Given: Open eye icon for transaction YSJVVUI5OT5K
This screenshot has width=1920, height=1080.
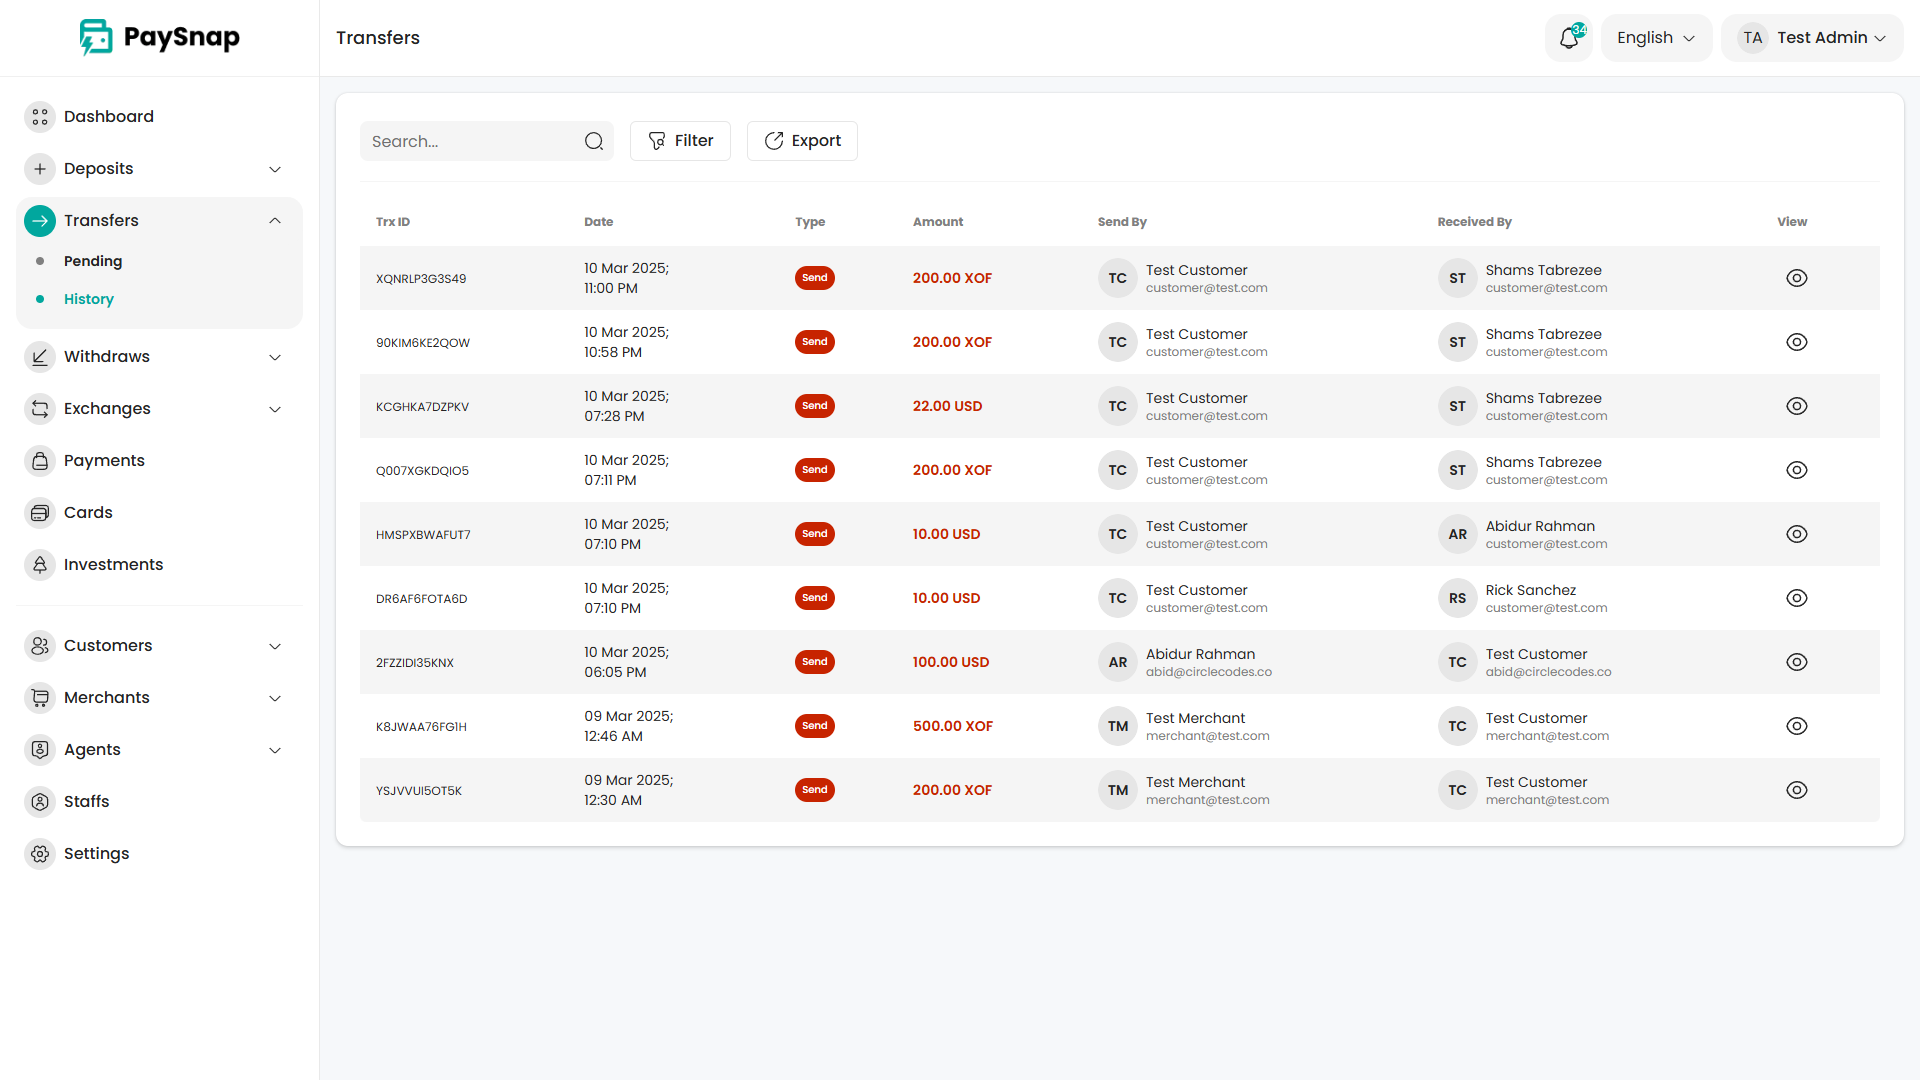Looking at the screenshot, I should tap(1796, 790).
